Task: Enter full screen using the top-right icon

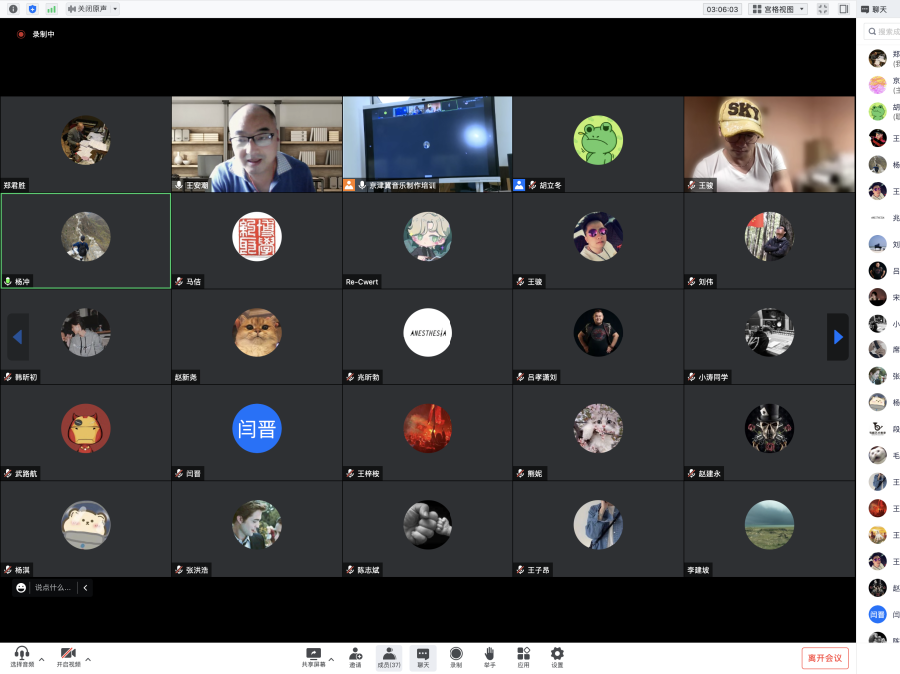Action: [x=823, y=9]
